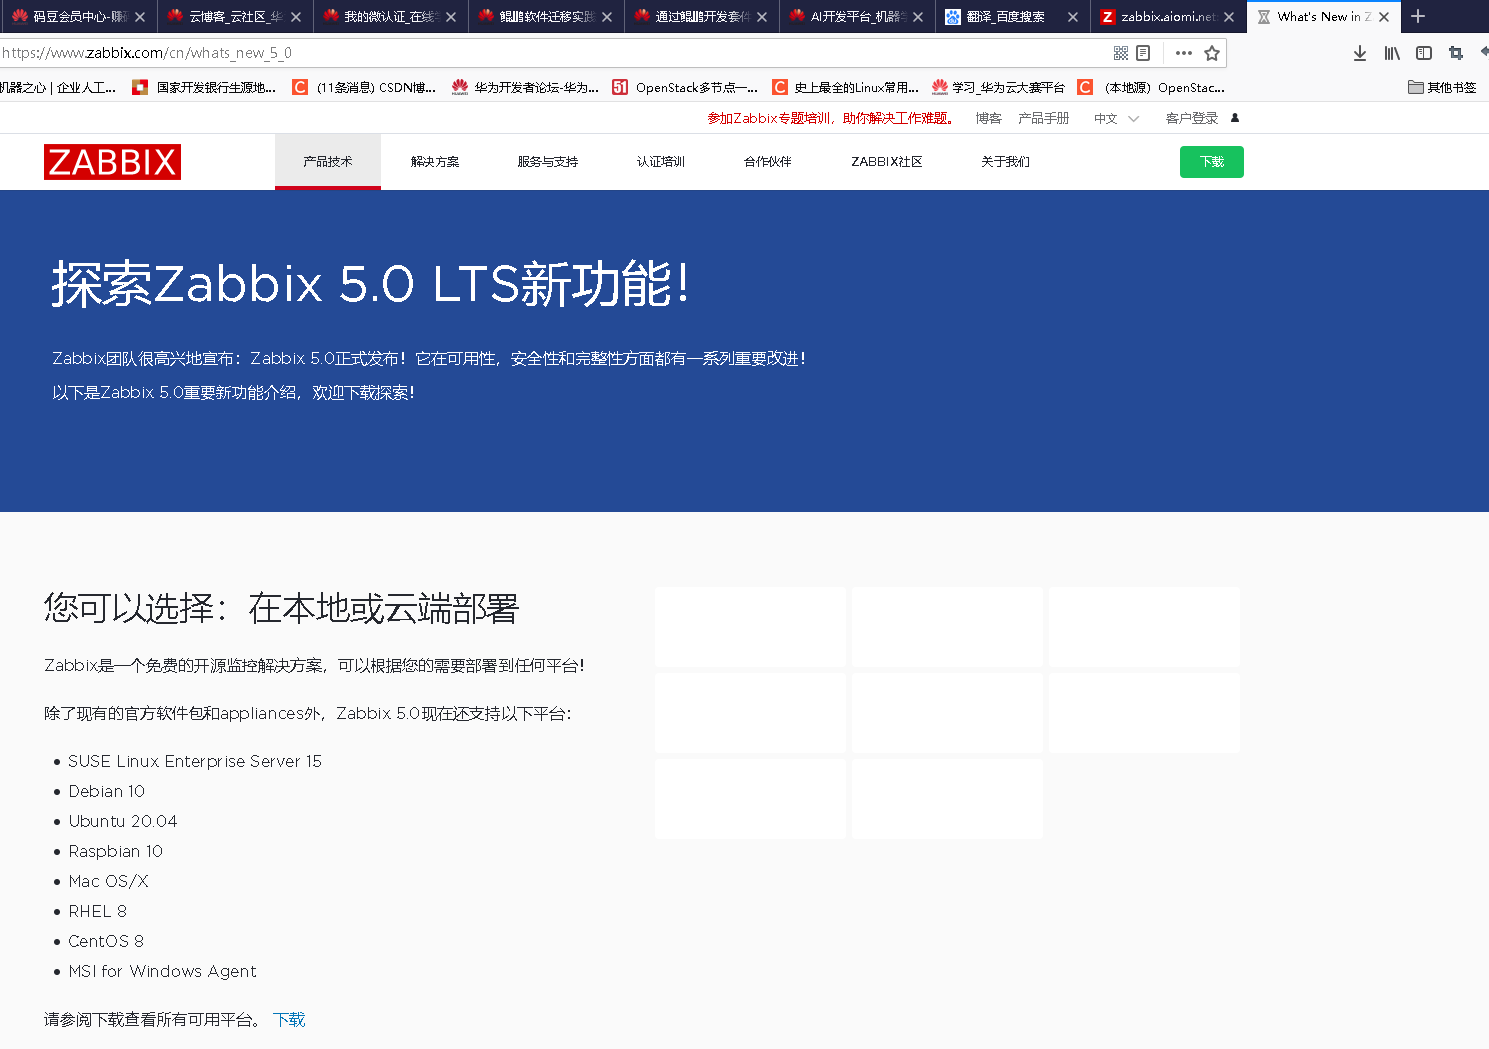The width and height of the screenshot is (1489, 1049).
Task: Toggle reader view in address bar
Action: 1143,53
